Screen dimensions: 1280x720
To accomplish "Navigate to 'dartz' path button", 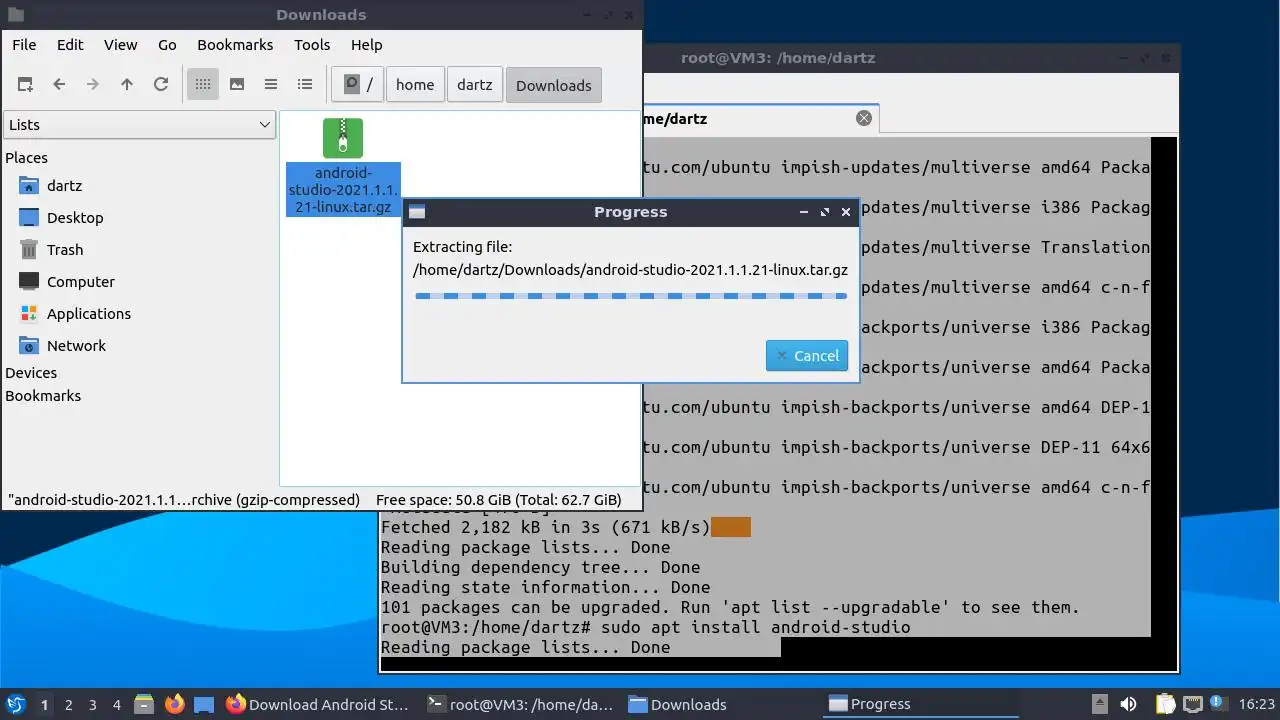I will coord(475,85).
